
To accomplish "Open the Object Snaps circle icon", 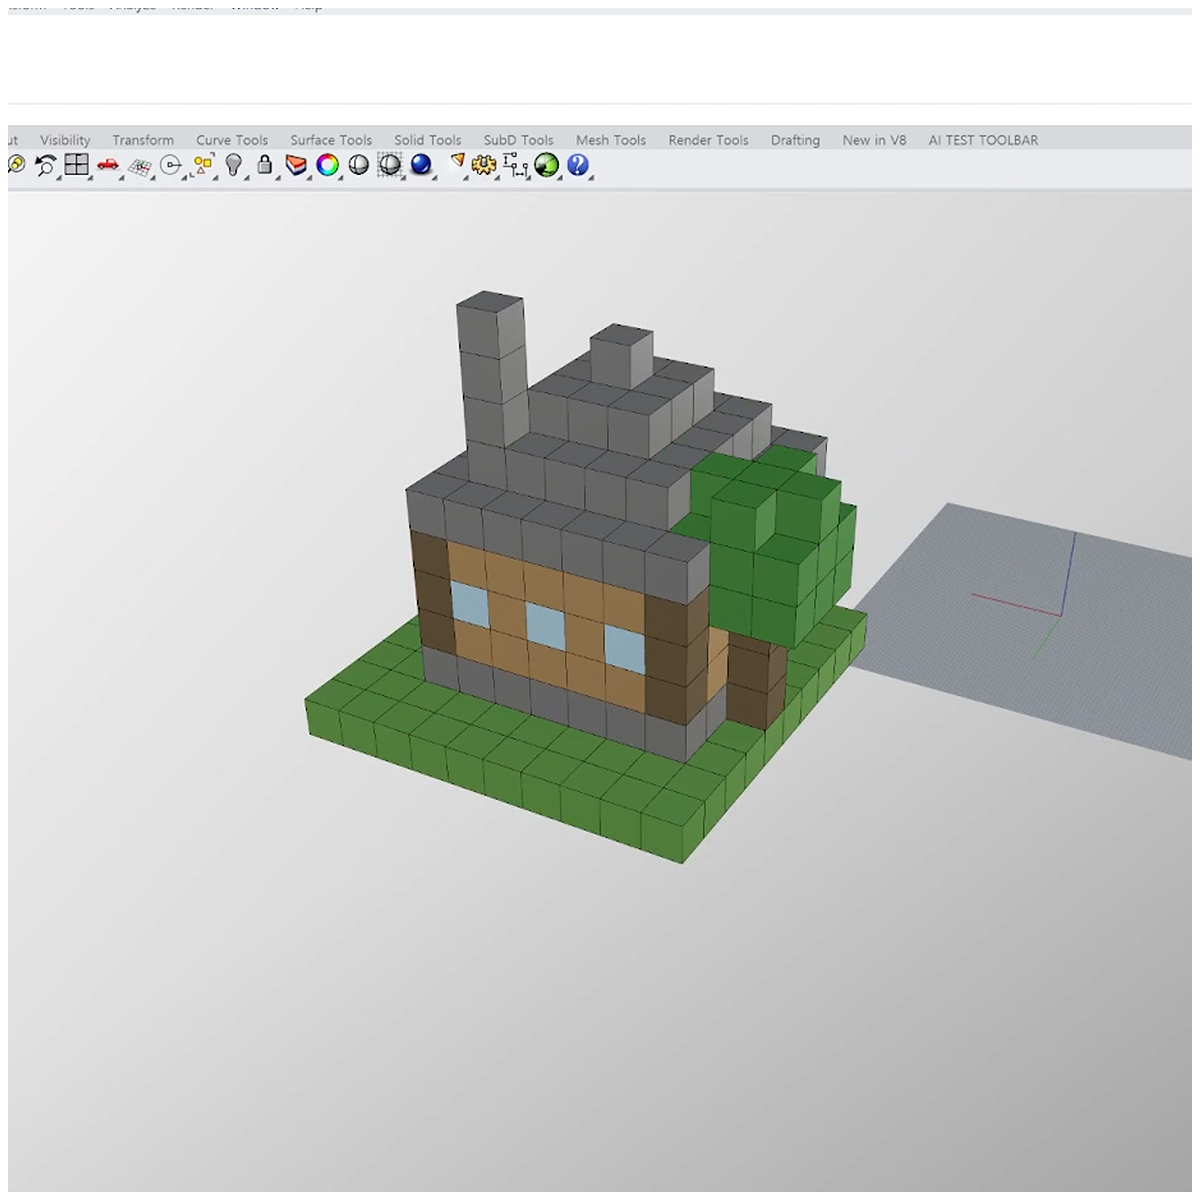I will [x=171, y=166].
